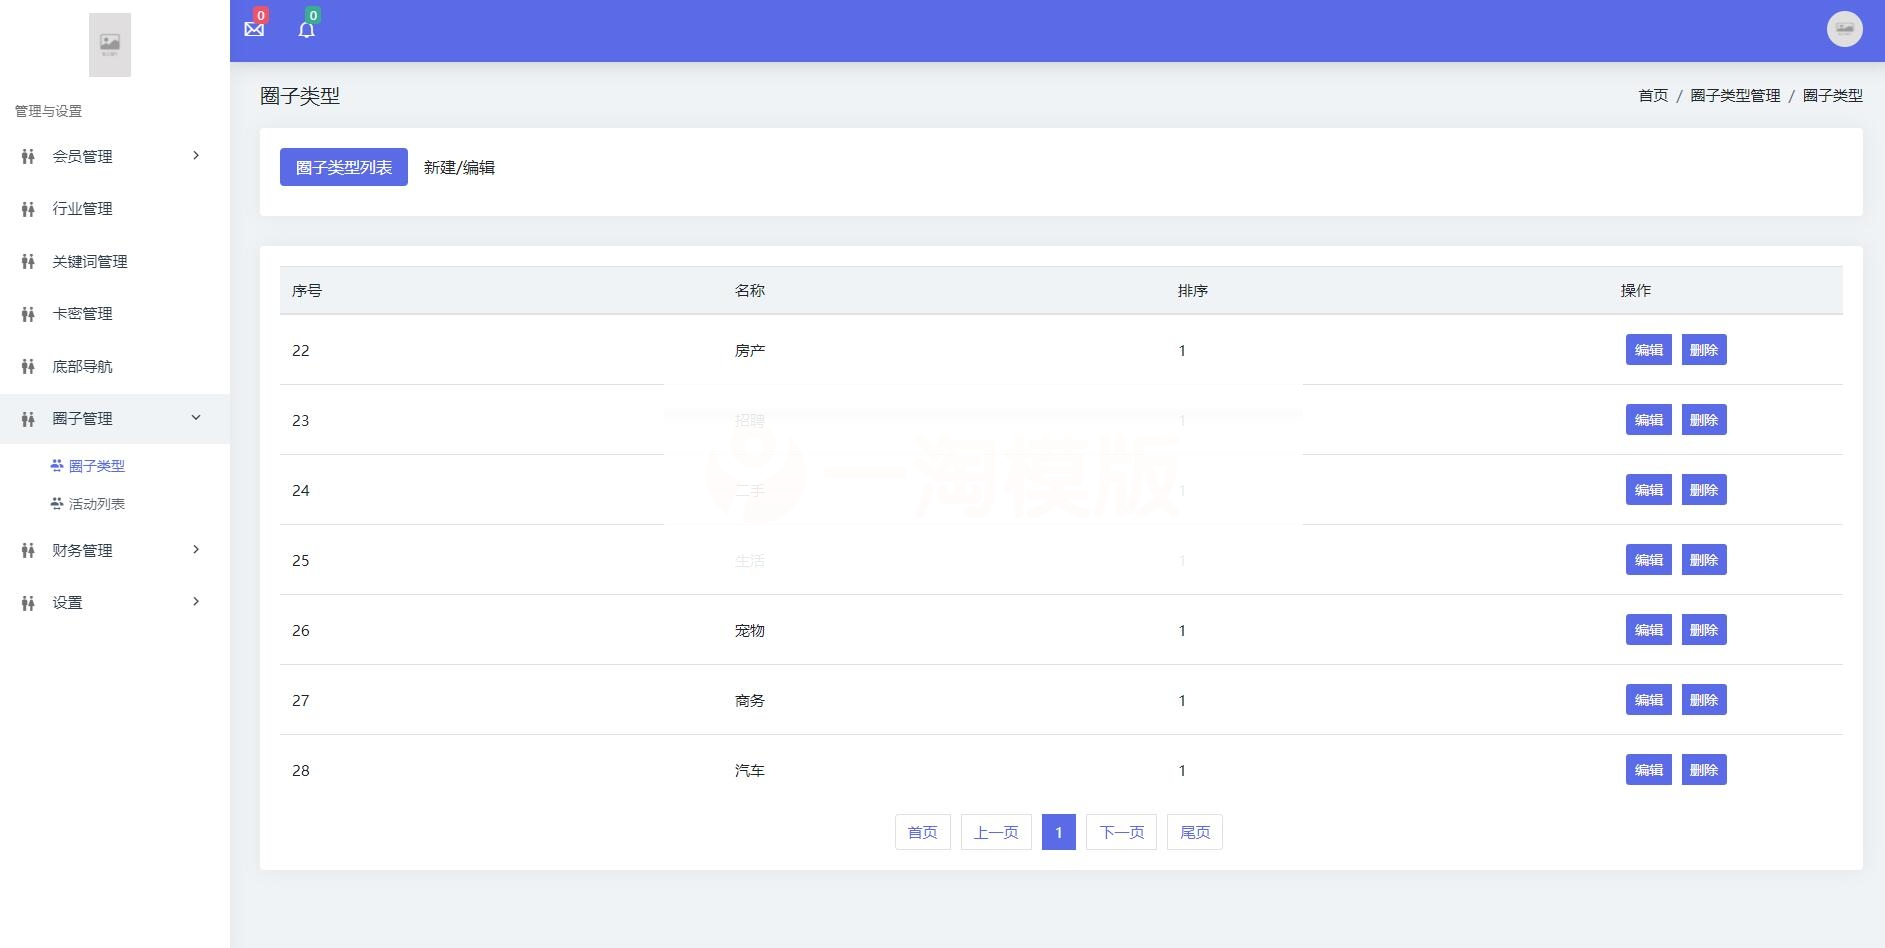This screenshot has width=1885, height=948.
Task: Go to 下一页 in the pagination bar
Action: pyautogui.click(x=1121, y=831)
